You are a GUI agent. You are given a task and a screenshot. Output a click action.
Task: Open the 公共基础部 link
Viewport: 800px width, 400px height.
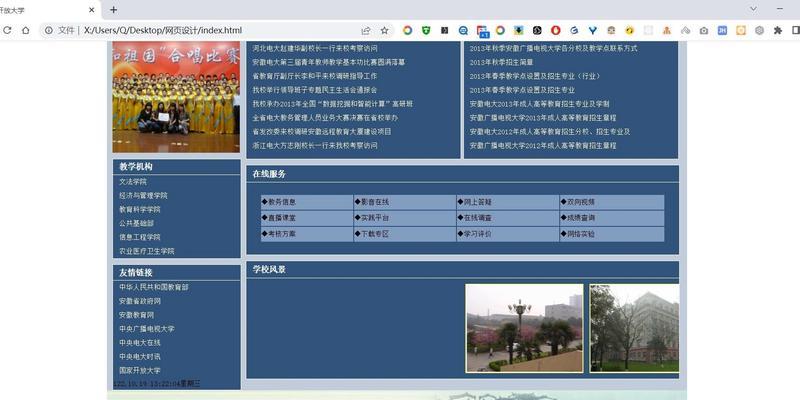[x=136, y=223]
